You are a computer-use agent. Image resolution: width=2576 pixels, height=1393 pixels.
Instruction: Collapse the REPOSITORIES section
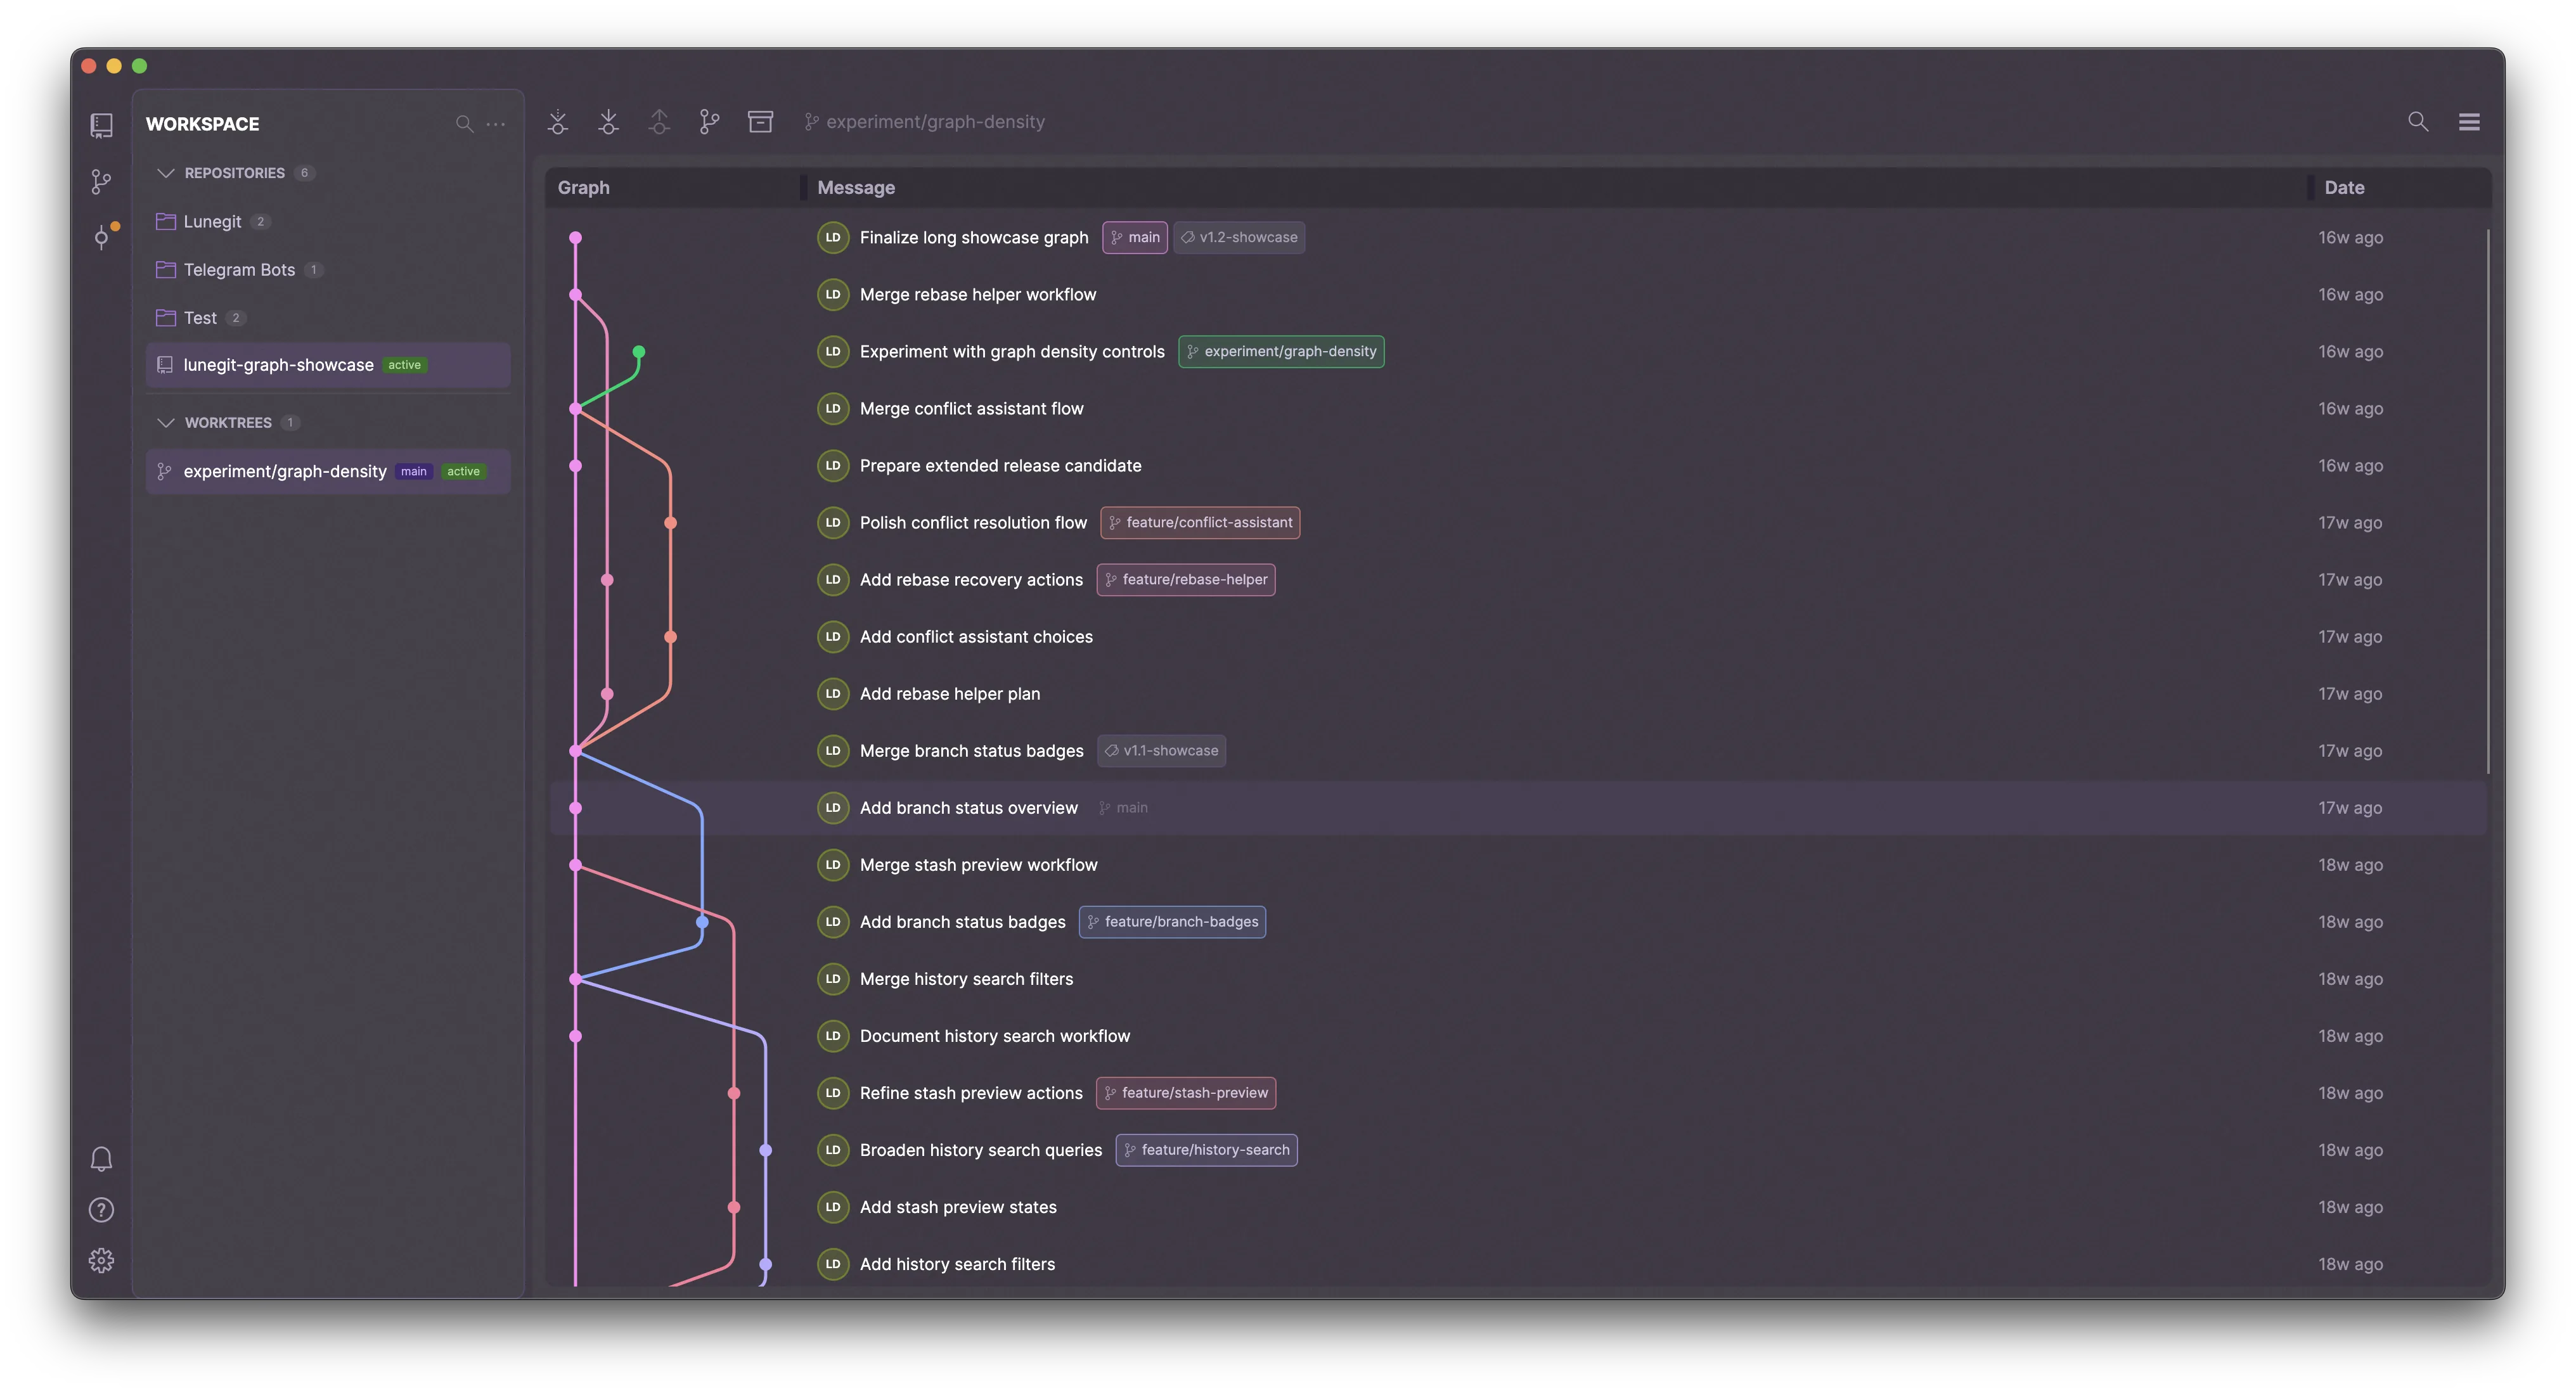pos(166,173)
